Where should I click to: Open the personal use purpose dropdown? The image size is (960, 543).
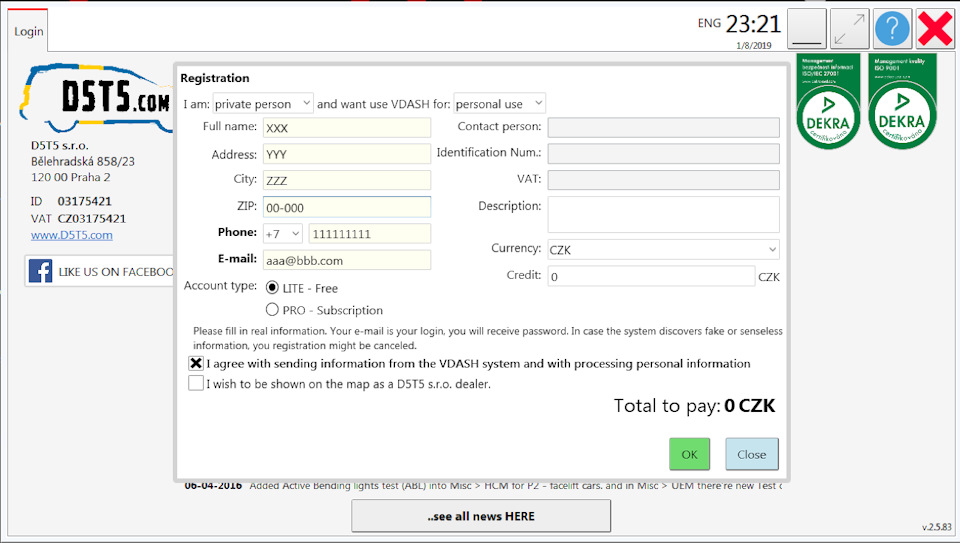tap(499, 103)
